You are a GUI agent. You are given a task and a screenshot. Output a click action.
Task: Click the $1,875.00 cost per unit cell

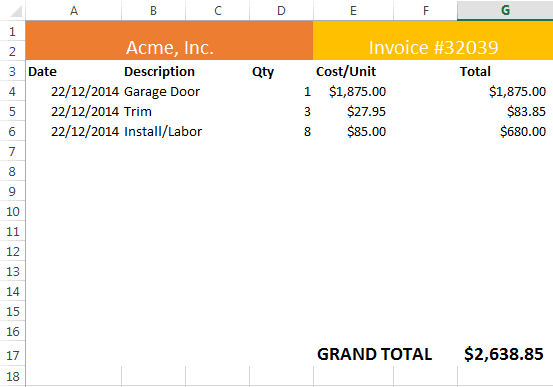coord(353,91)
